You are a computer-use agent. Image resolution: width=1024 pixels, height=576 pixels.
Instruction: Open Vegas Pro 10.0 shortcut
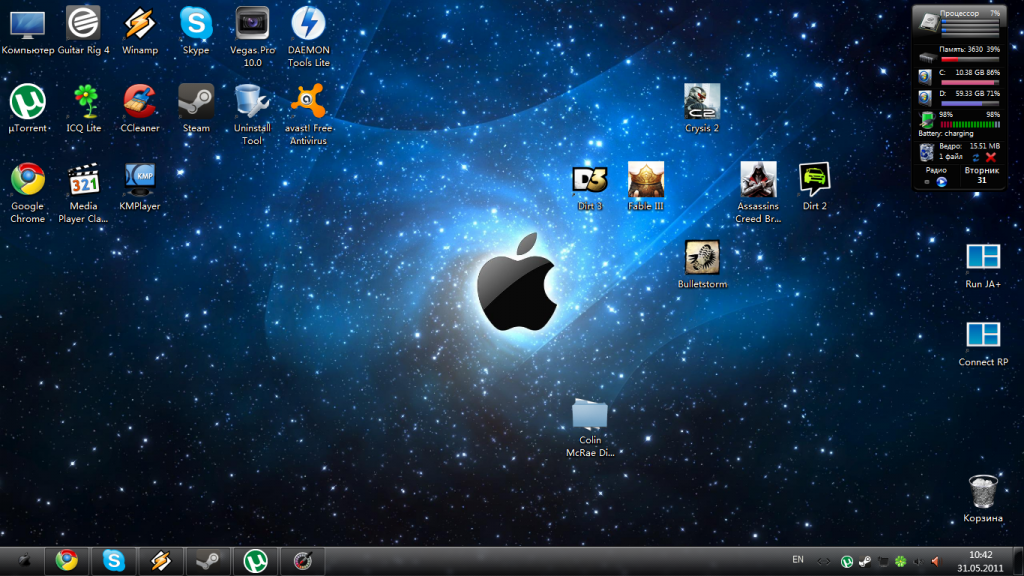click(x=252, y=37)
